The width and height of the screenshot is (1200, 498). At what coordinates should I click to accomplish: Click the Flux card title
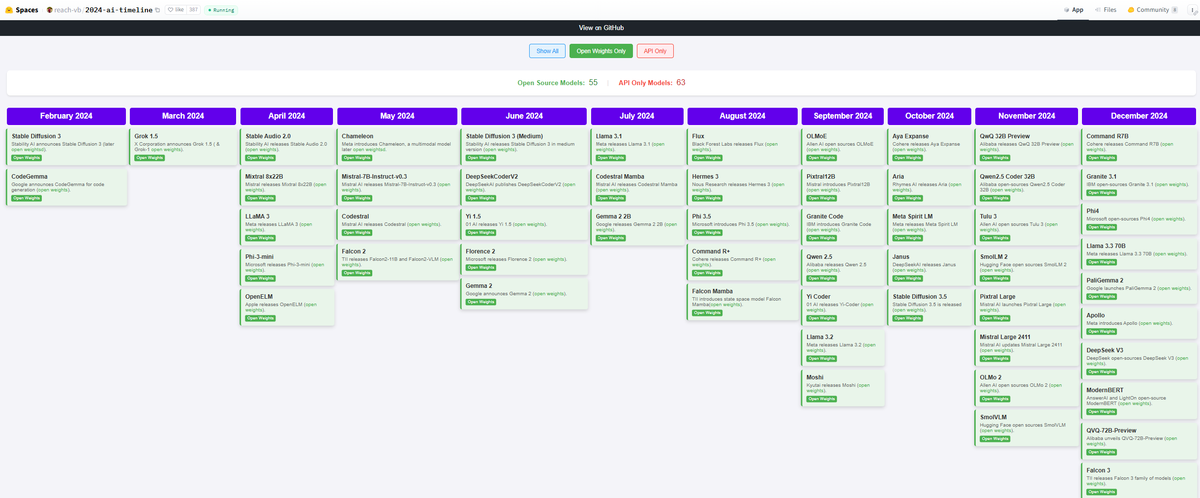tap(698, 135)
